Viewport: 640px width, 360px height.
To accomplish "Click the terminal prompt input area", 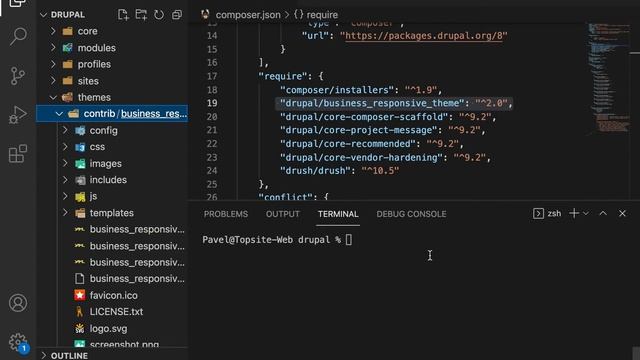I will (x=349, y=240).
